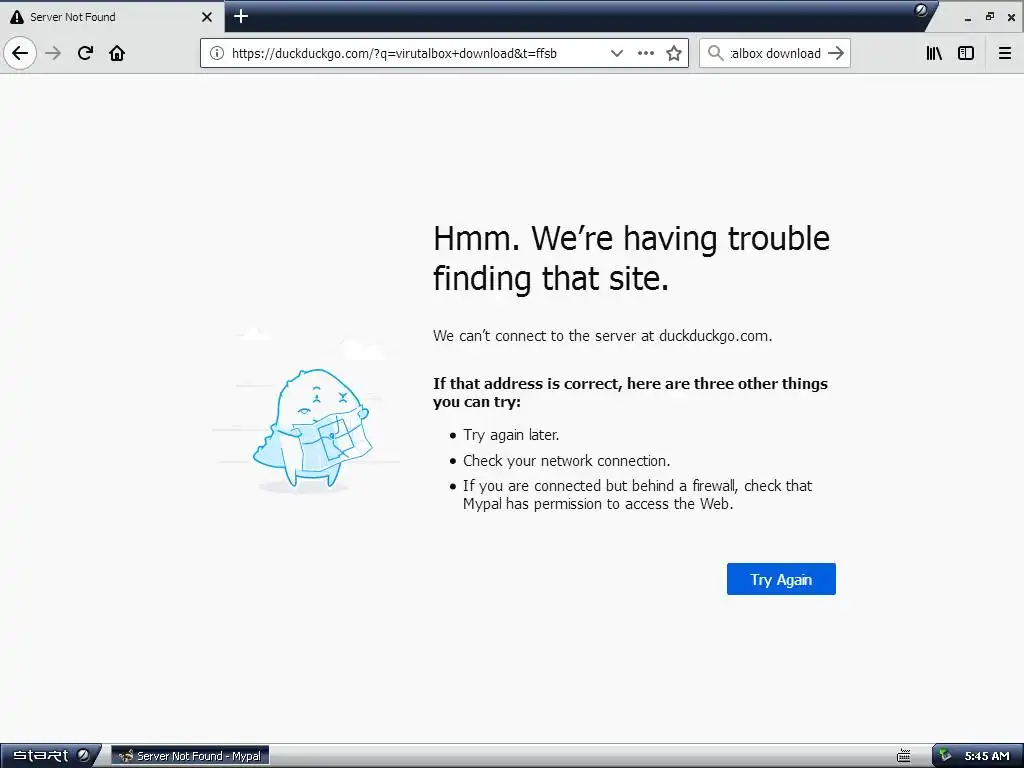Submit search with the arrow button
Image resolution: width=1024 pixels, height=768 pixels.
click(x=836, y=53)
